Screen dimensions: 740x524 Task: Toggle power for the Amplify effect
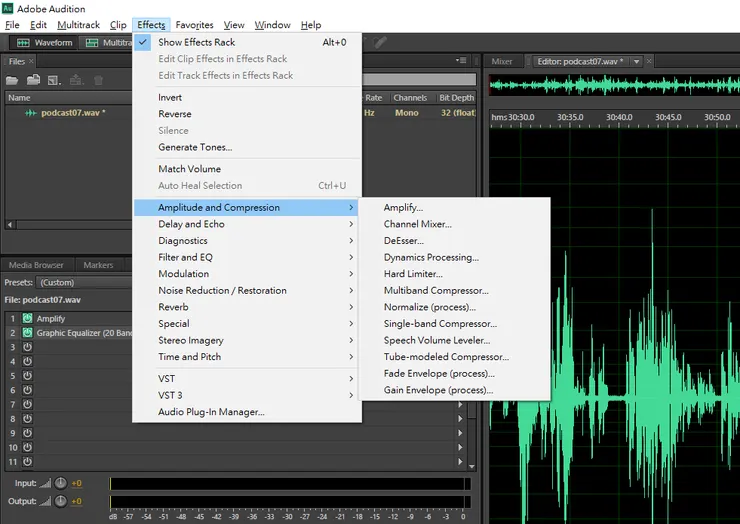[x=27, y=319]
